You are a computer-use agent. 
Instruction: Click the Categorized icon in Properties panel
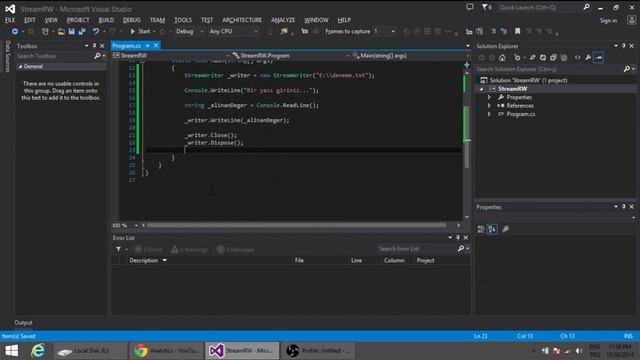(x=481, y=229)
